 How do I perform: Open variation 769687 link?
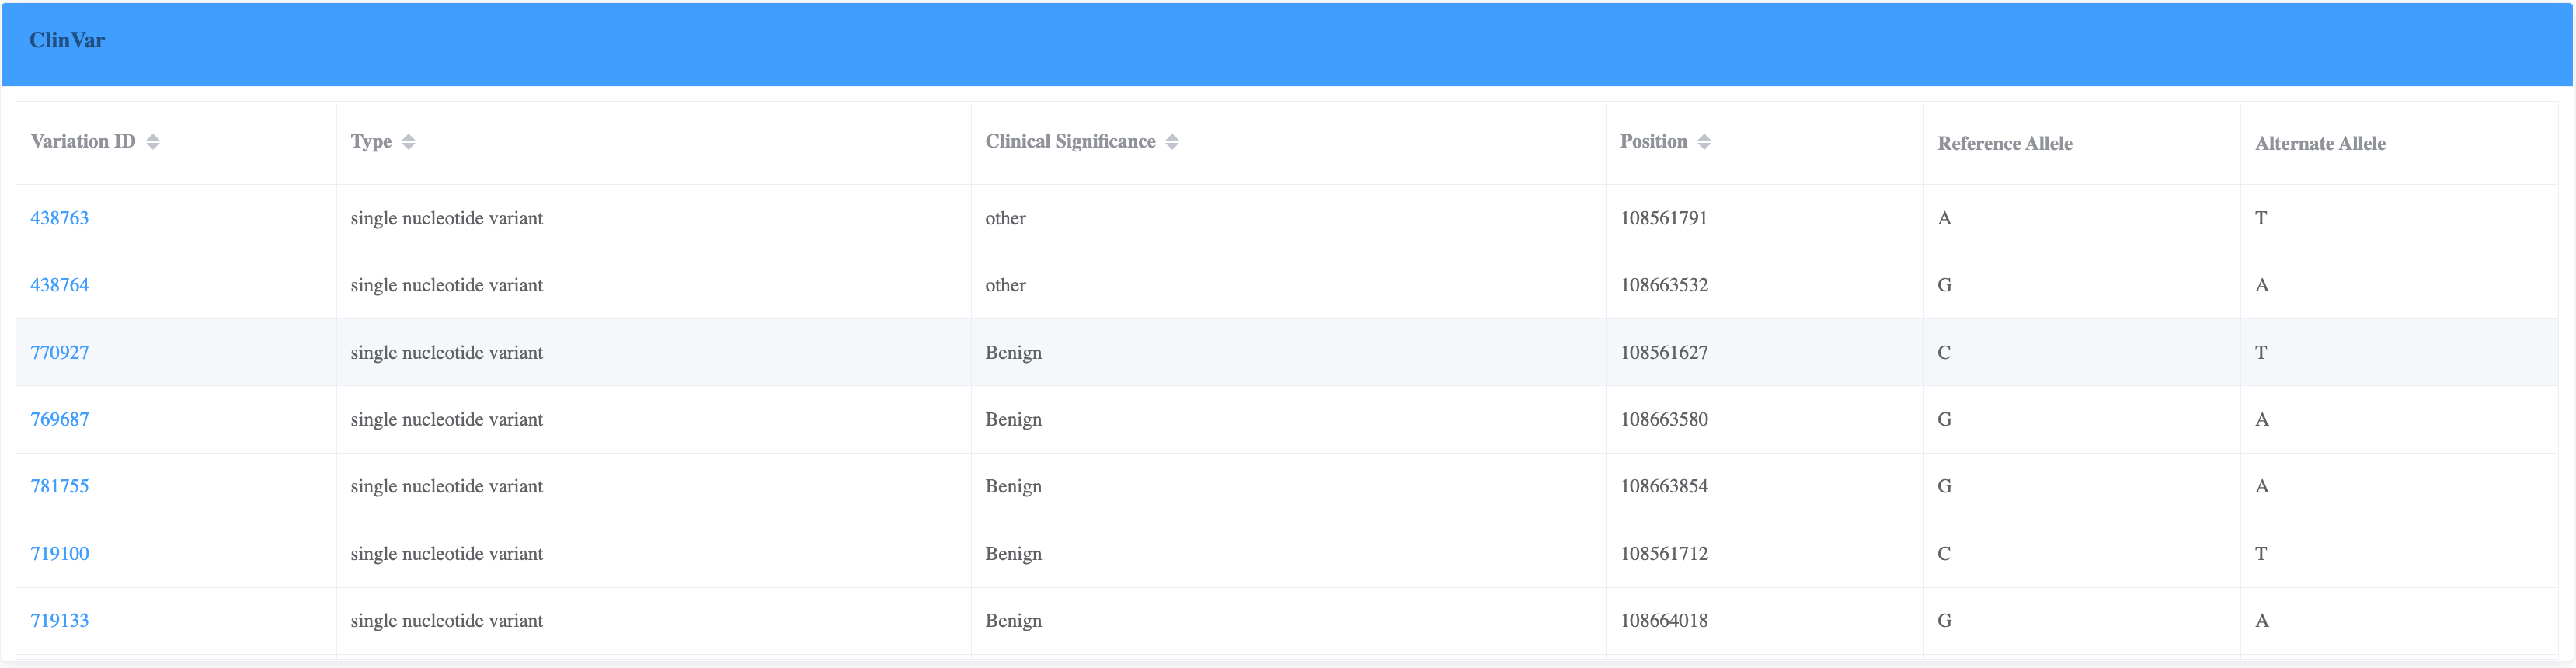click(60, 419)
